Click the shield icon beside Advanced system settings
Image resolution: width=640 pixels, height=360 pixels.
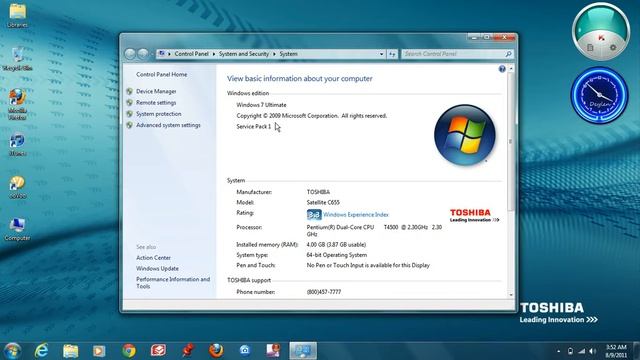tap(129, 125)
